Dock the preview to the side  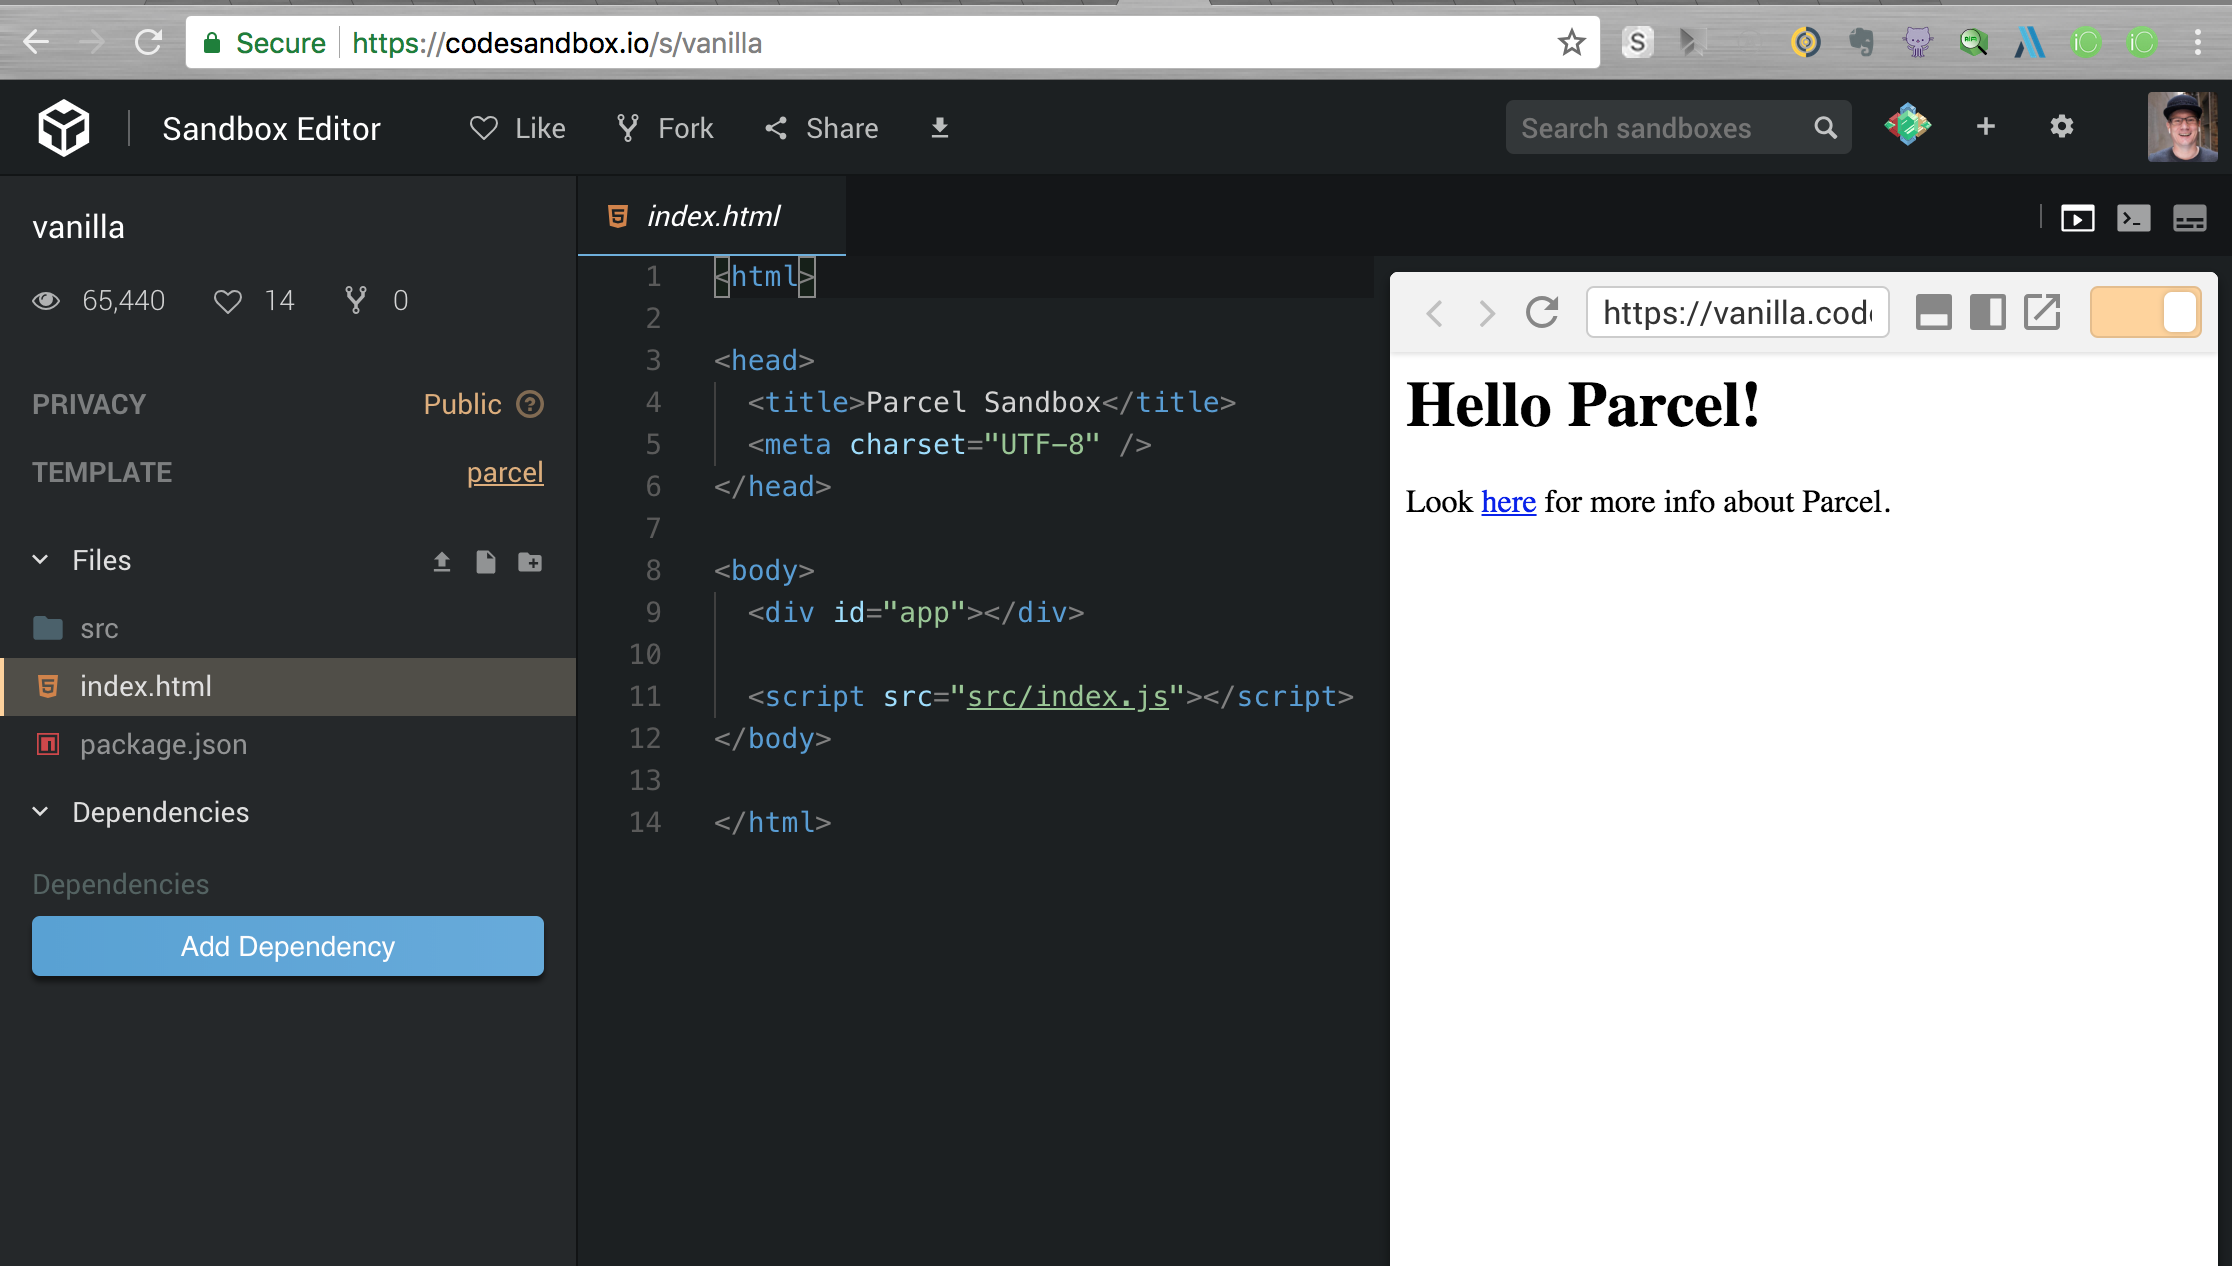point(1988,313)
